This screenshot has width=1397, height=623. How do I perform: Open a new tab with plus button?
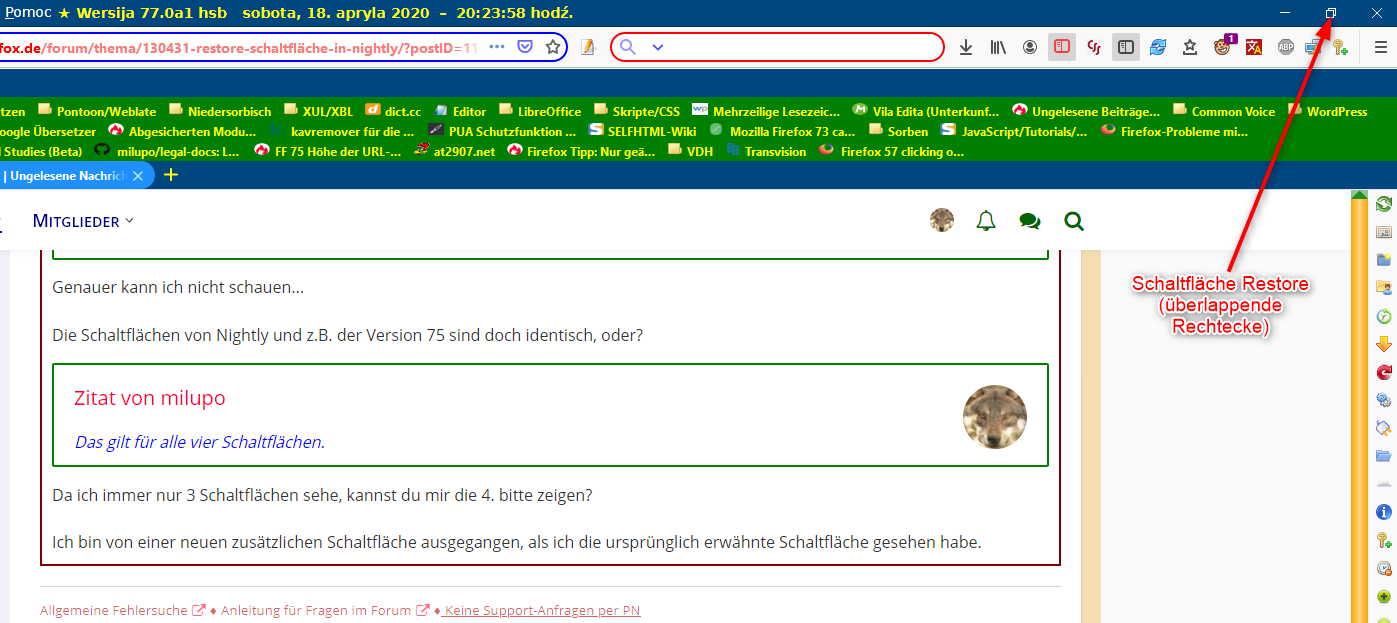pyautogui.click(x=171, y=175)
